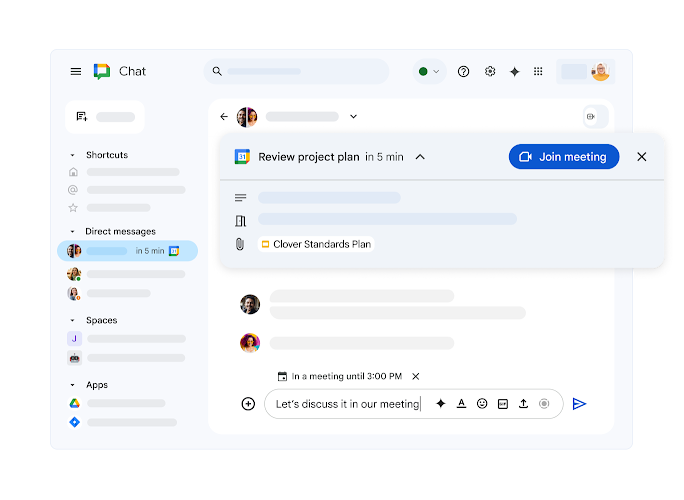
Task: Insert a GIF using the GIF icon
Action: click(503, 404)
